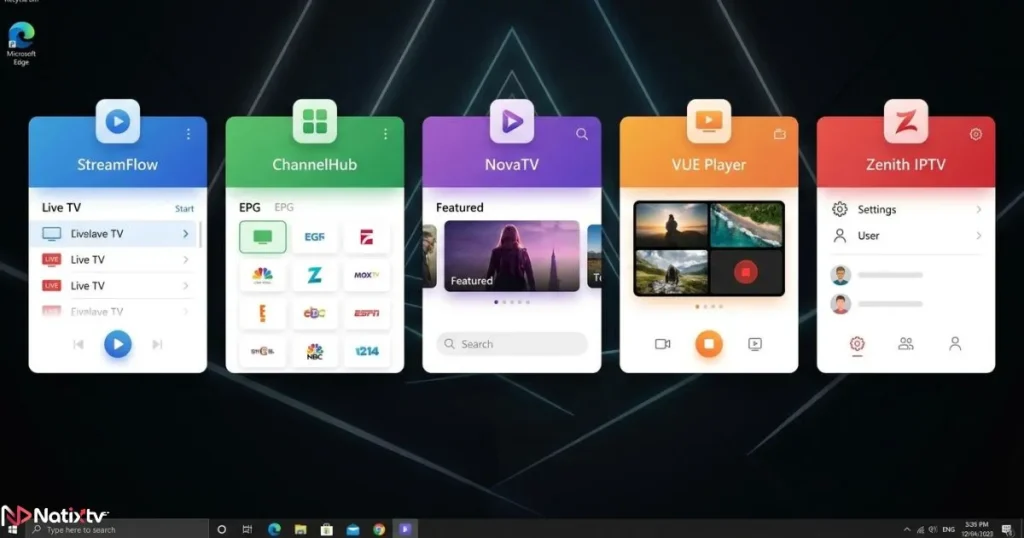Open the VUE Player logo icon
1024x538 pixels.
coord(709,121)
